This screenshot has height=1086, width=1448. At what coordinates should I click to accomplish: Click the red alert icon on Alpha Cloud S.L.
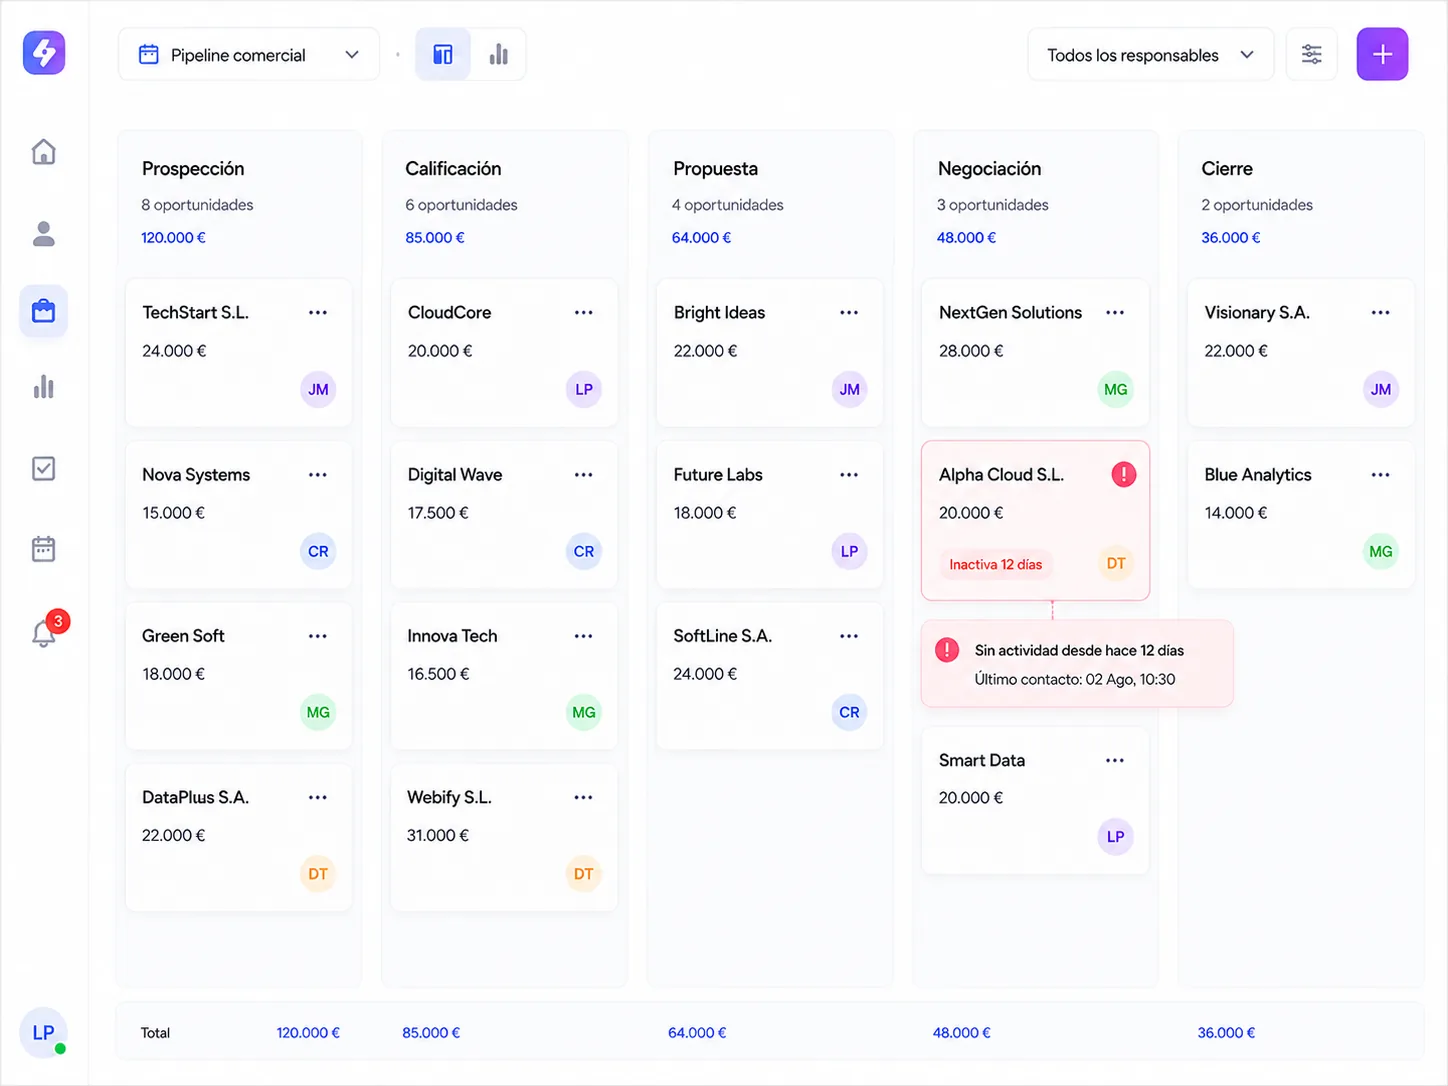pos(1124,474)
